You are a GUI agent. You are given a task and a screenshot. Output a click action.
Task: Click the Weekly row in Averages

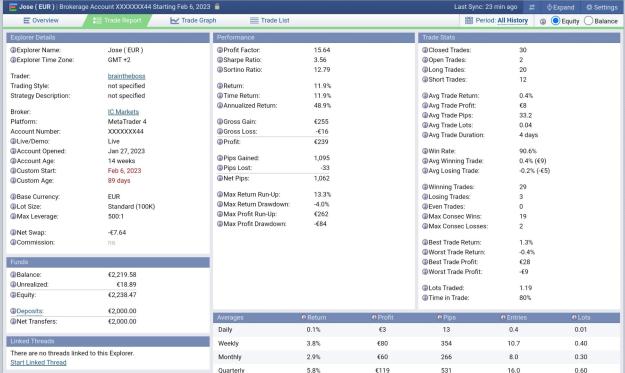(417, 343)
